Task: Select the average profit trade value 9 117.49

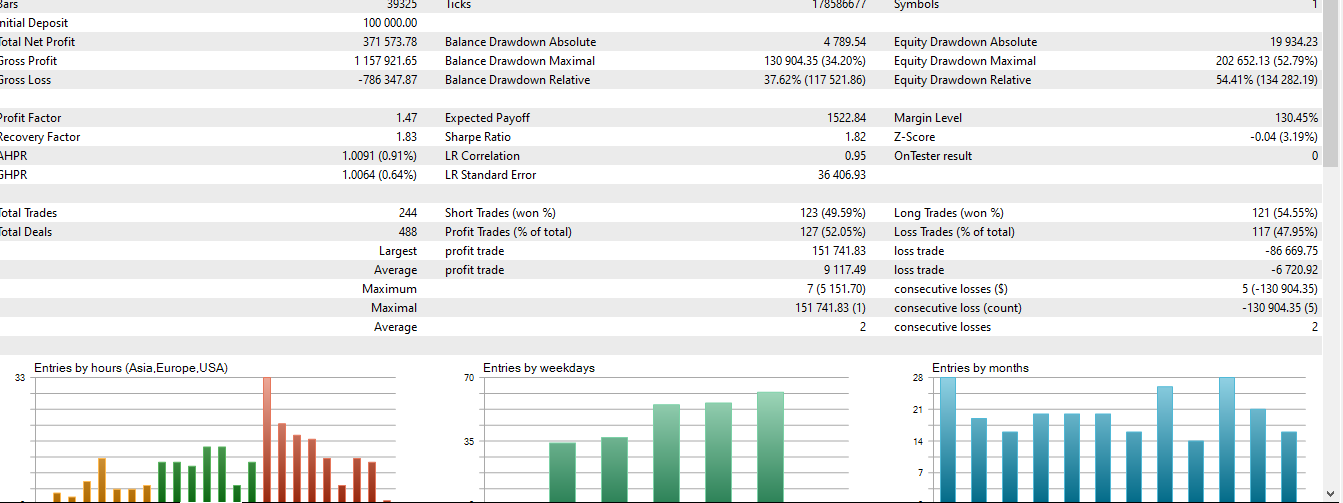Action: pyautogui.click(x=845, y=270)
